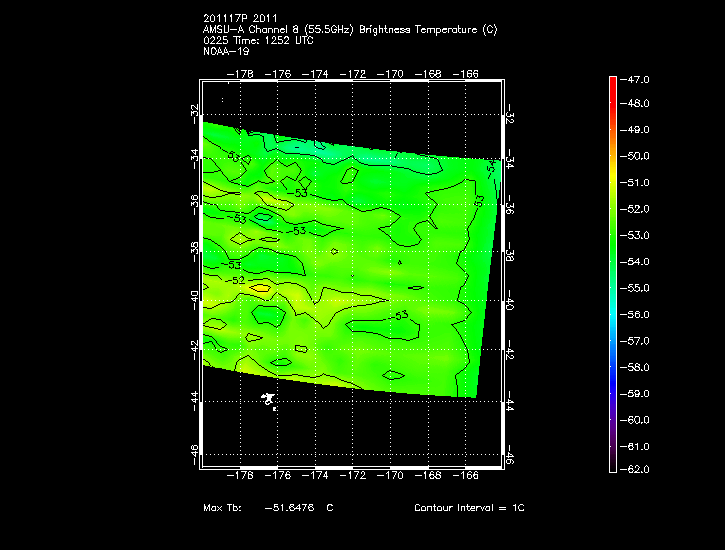Screen dimensions: 725x550
Task: Click the 'Max Tb: -51.6476 C' readout
Action: pos(268,508)
